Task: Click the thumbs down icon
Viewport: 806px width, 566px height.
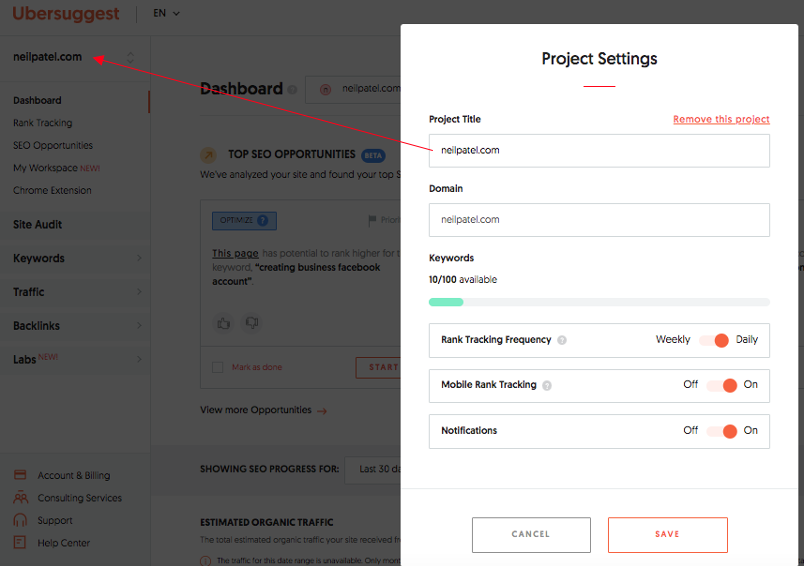Action: pyautogui.click(x=252, y=323)
